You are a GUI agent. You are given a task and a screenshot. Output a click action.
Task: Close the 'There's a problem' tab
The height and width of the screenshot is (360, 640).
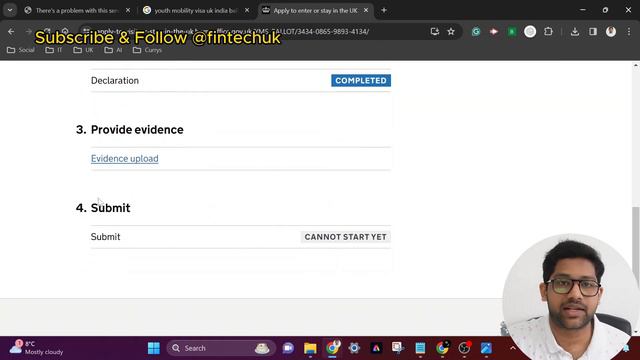[128, 10]
